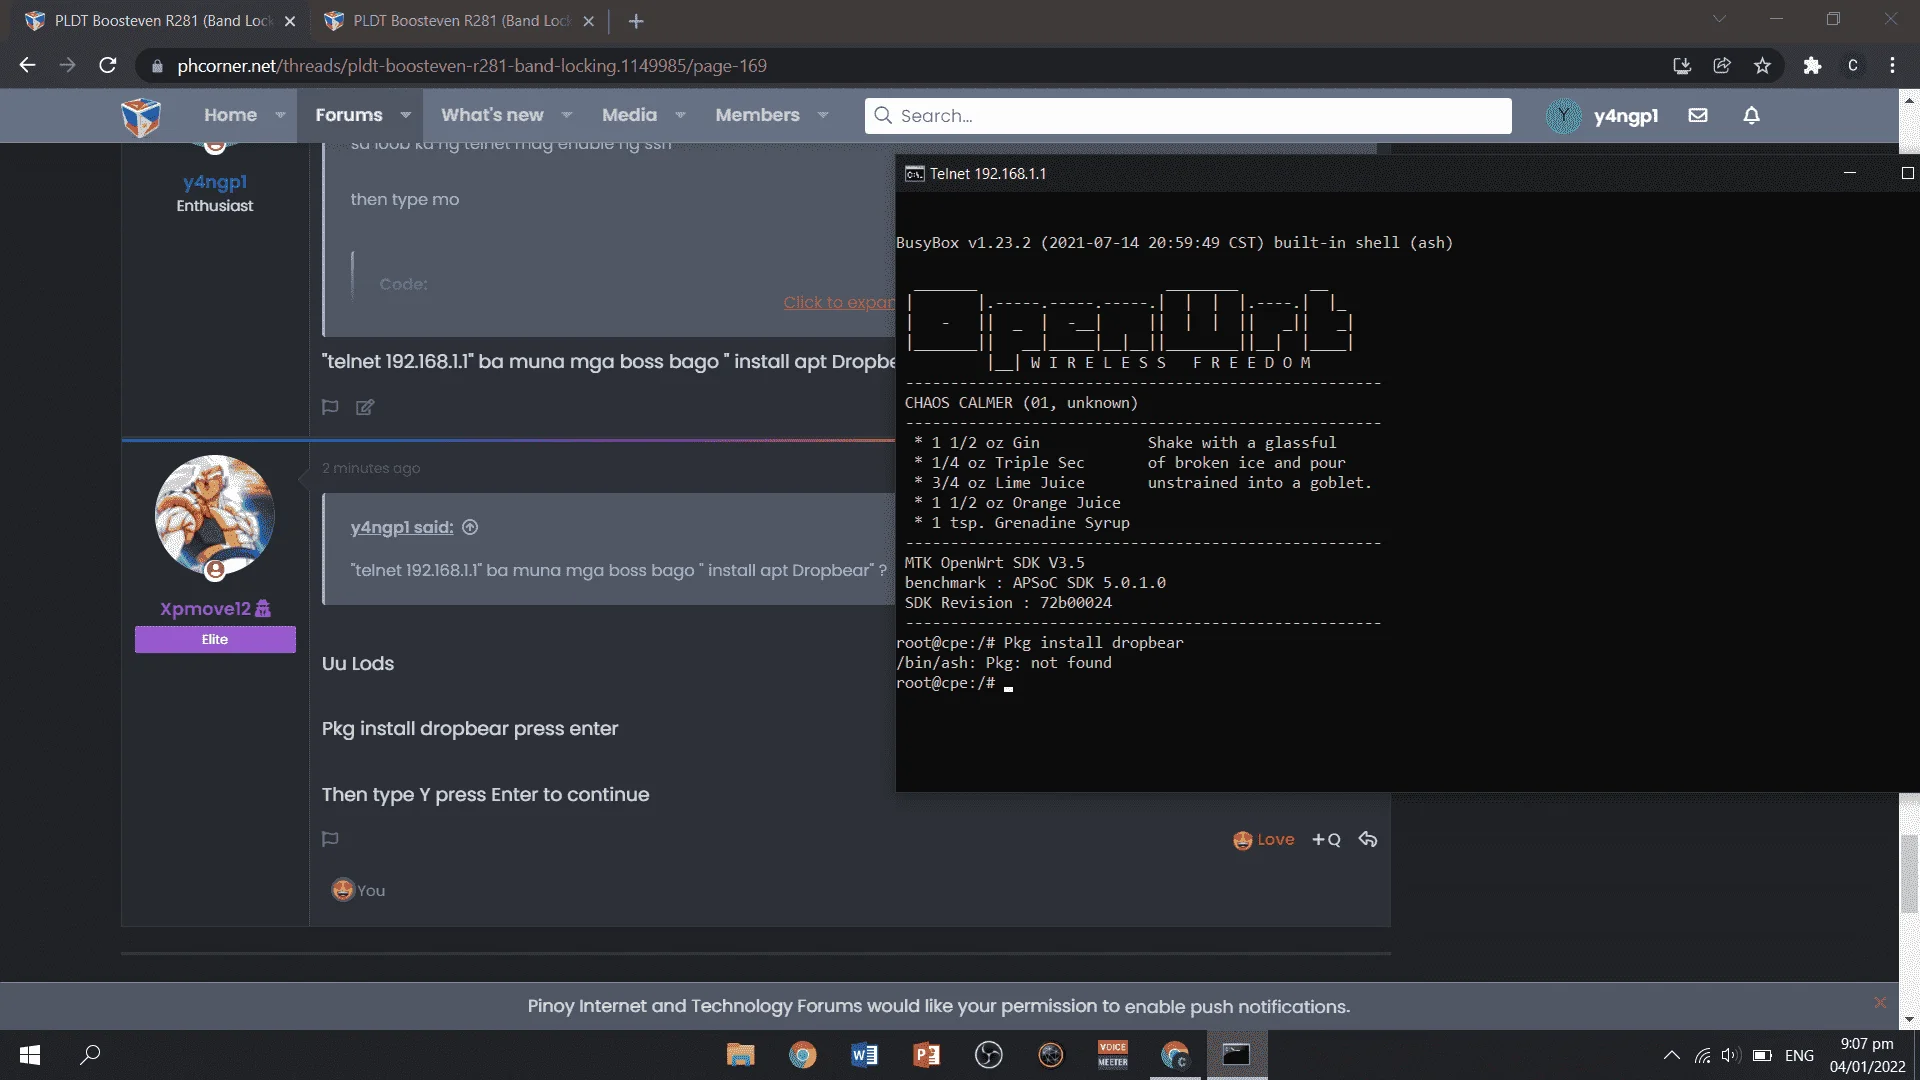The image size is (1920, 1080).
Task: Click the '2 minutes ago' post timestamp
Action: (x=371, y=468)
